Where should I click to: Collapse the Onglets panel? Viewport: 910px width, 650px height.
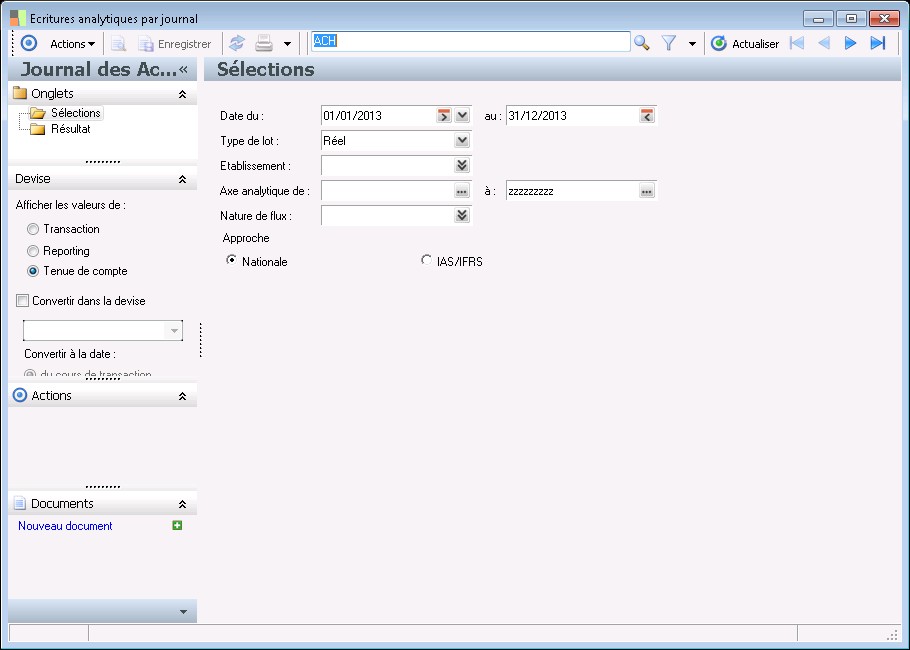pos(182,94)
